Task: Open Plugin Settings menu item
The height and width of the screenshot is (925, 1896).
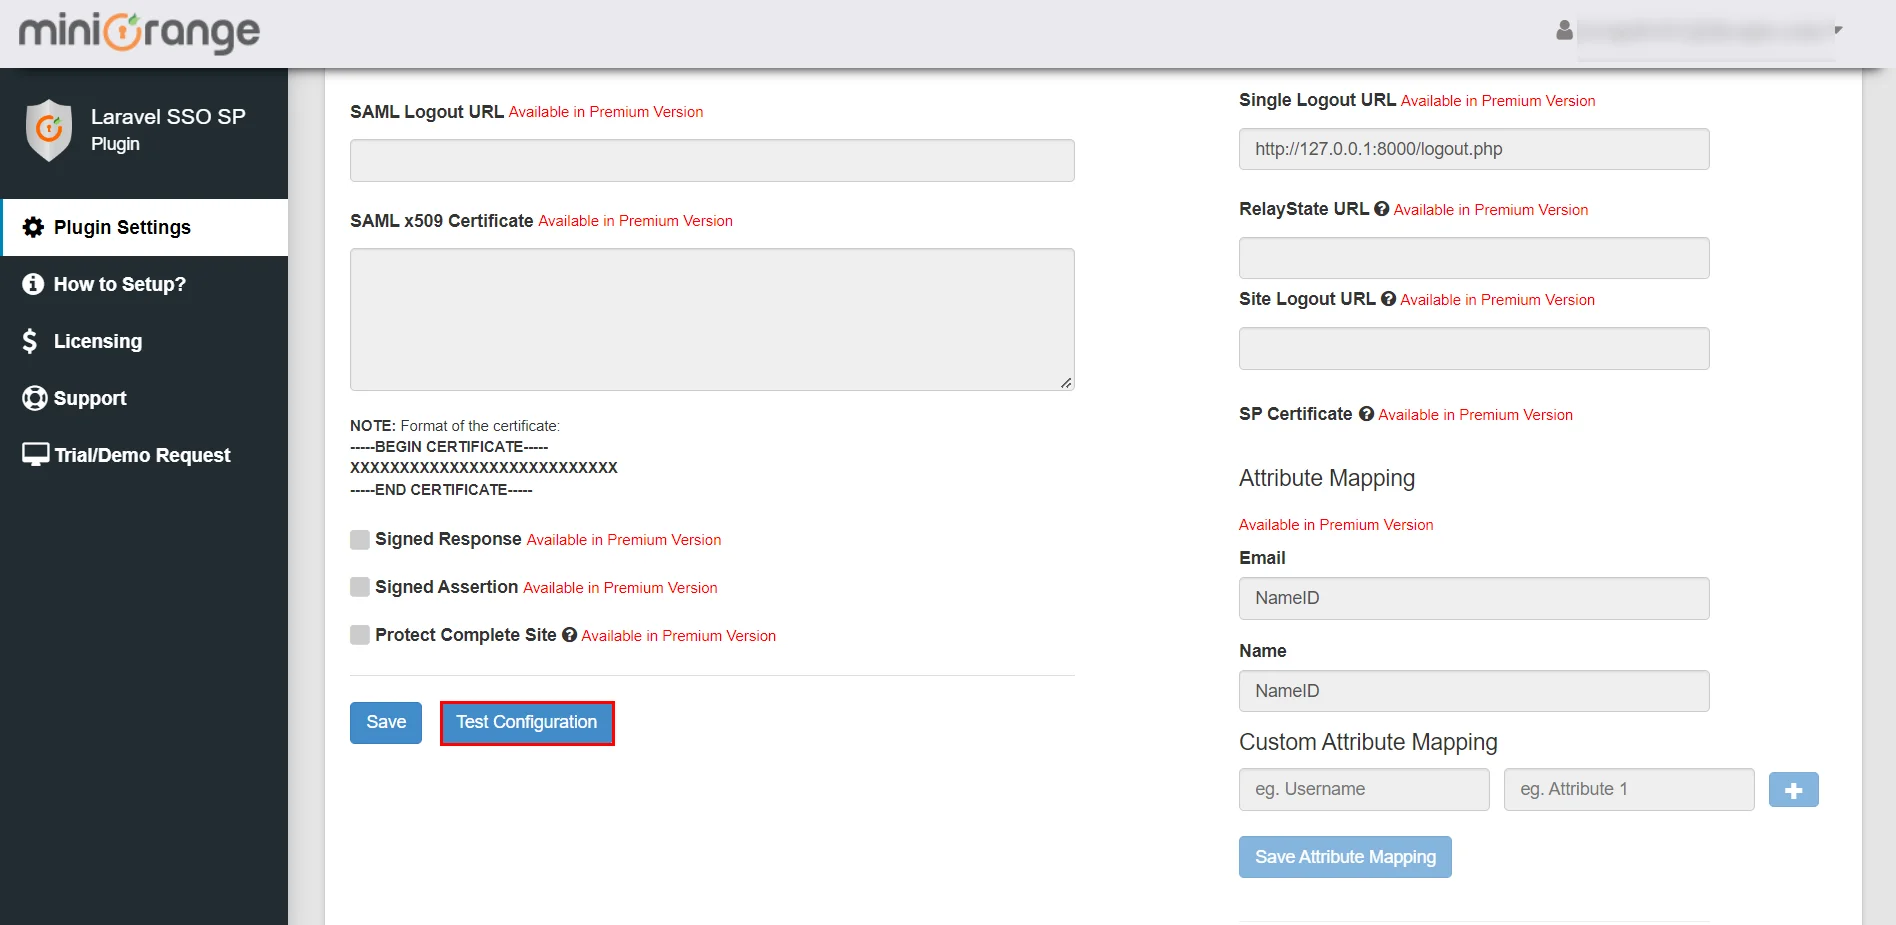Action: [x=144, y=227]
